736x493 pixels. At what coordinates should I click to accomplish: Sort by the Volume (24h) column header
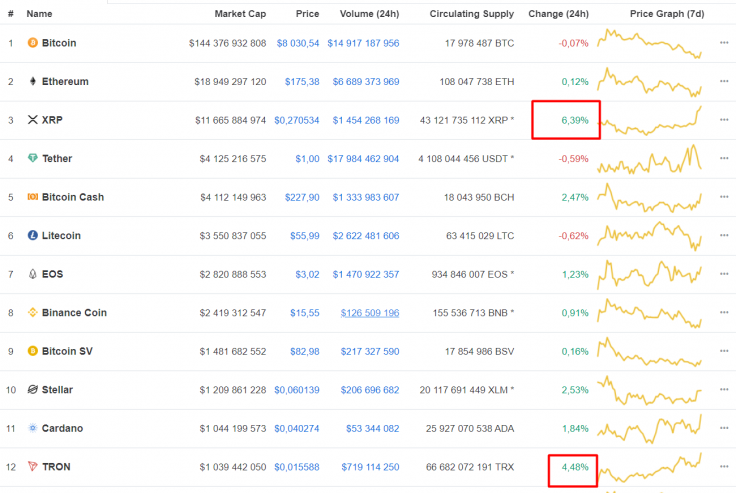[x=369, y=14]
